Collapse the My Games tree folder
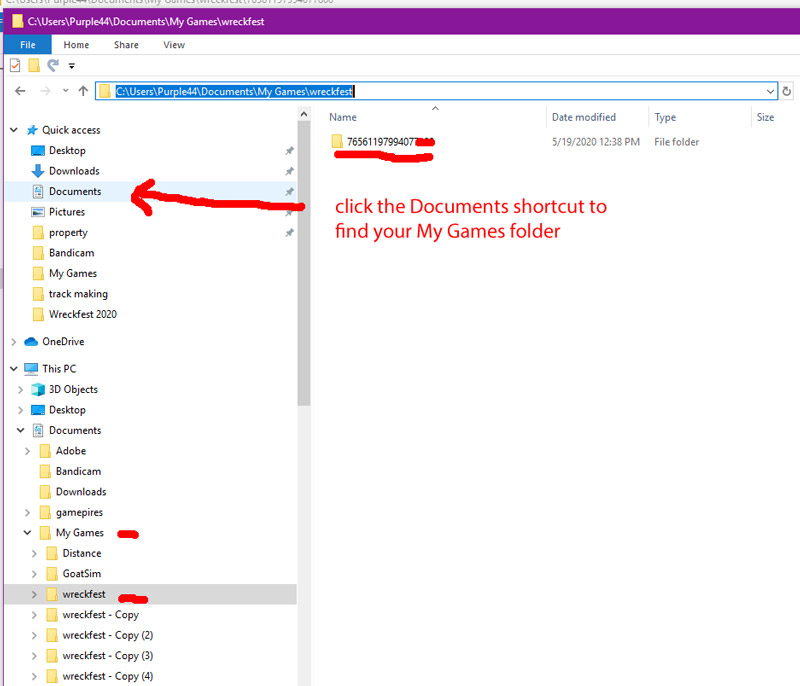The image size is (800, 686). [x=27, y=532]
